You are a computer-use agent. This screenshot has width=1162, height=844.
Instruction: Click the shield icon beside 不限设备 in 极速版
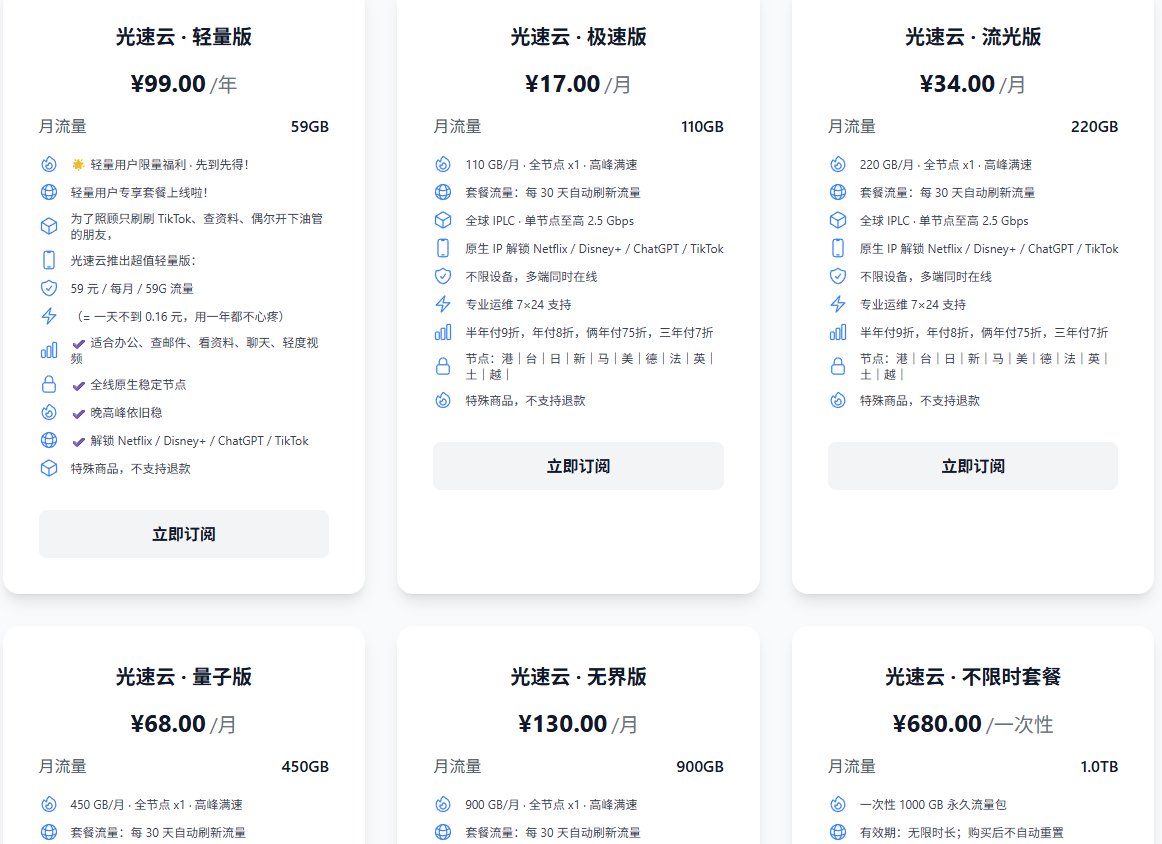tap(443, 276)
